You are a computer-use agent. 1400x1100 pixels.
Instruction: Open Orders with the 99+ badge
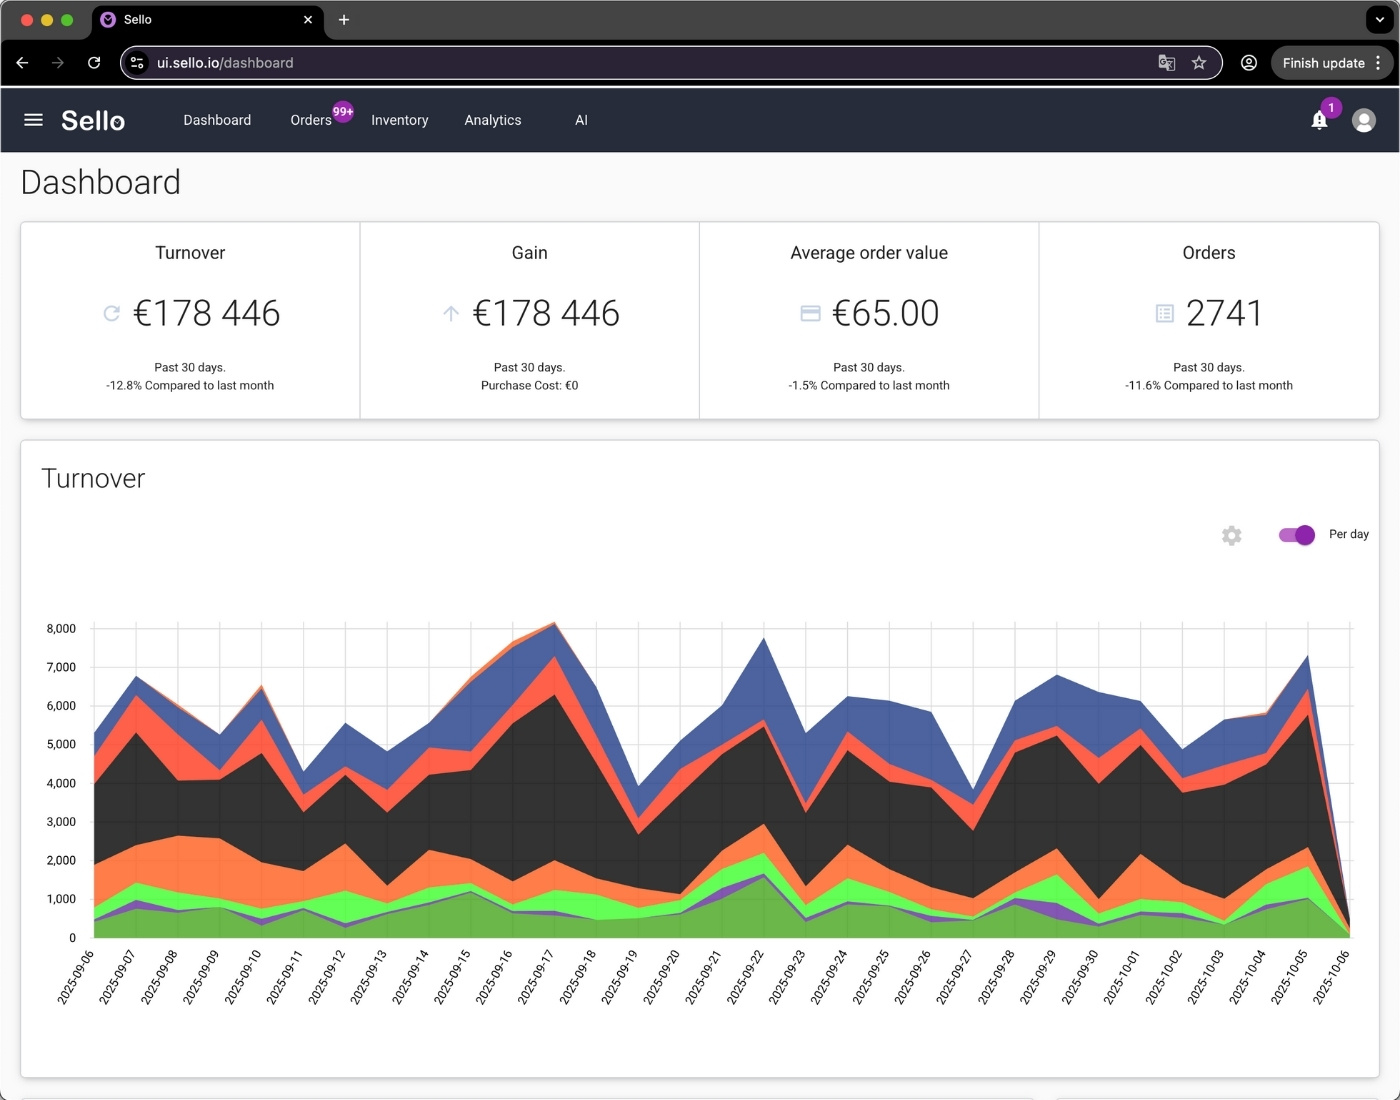311,120
